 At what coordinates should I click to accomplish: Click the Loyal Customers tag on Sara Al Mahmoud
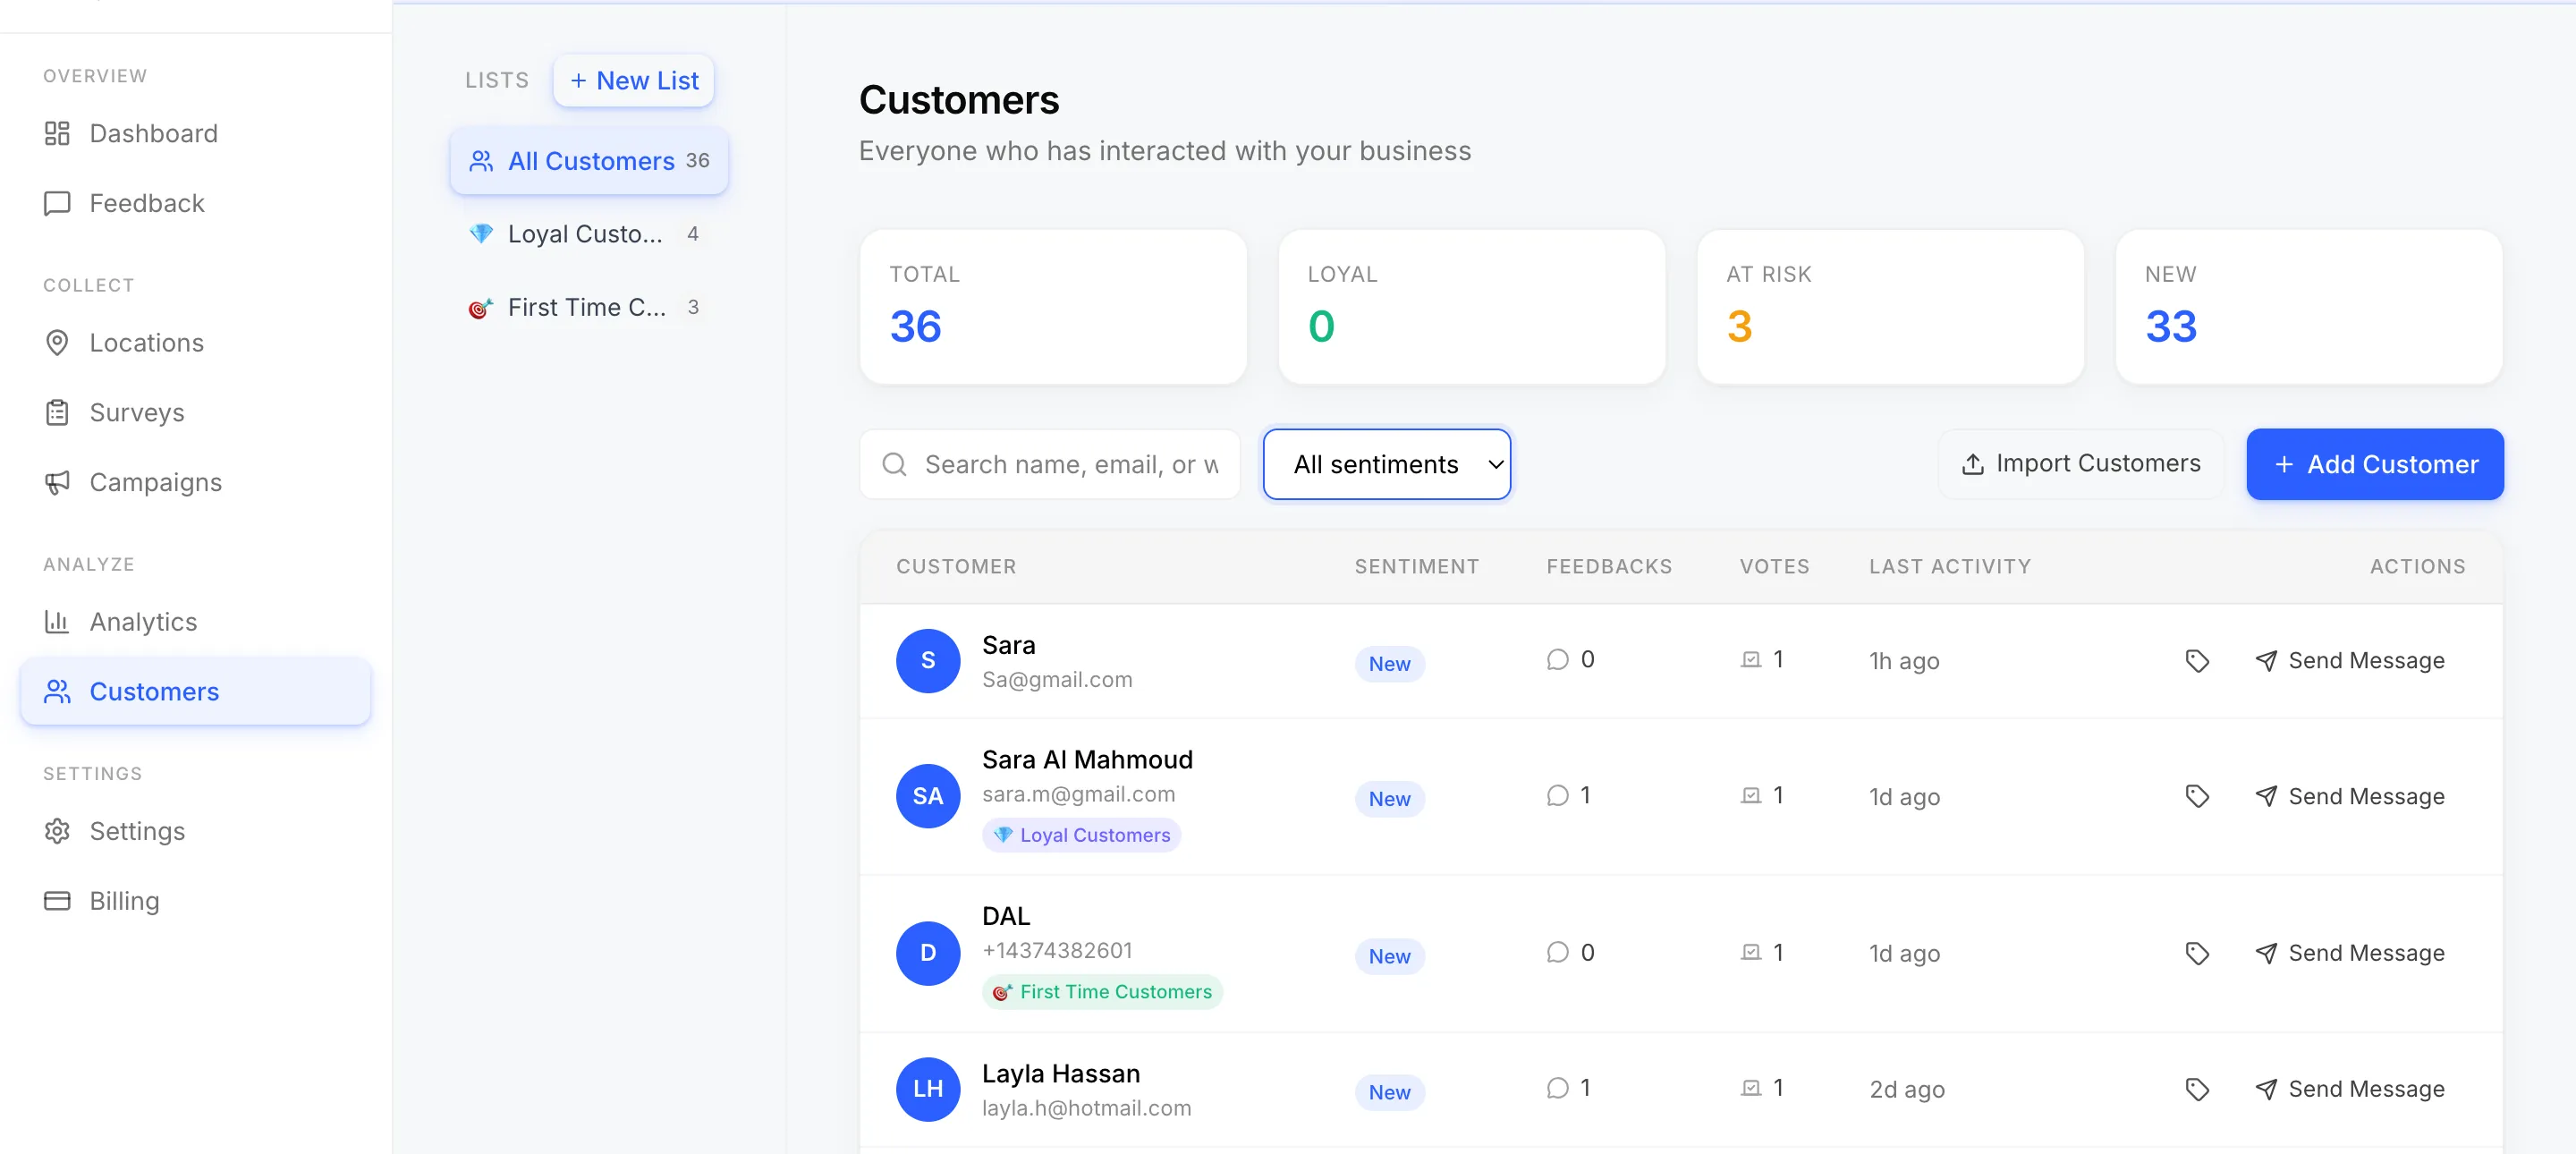tap(1081, 835)
